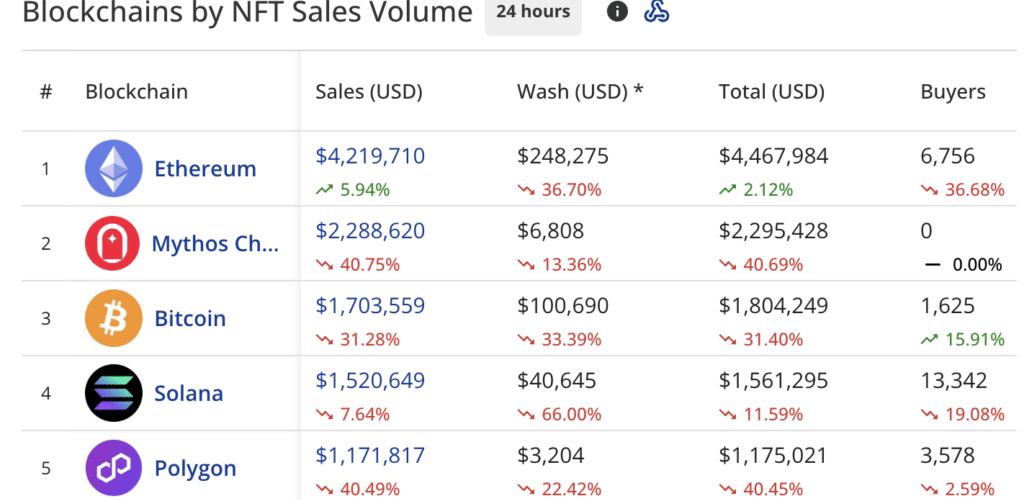Click Ethereum sales value $4,219,710
Viewport: 1024px width, 500px height.
coord(370,156)
